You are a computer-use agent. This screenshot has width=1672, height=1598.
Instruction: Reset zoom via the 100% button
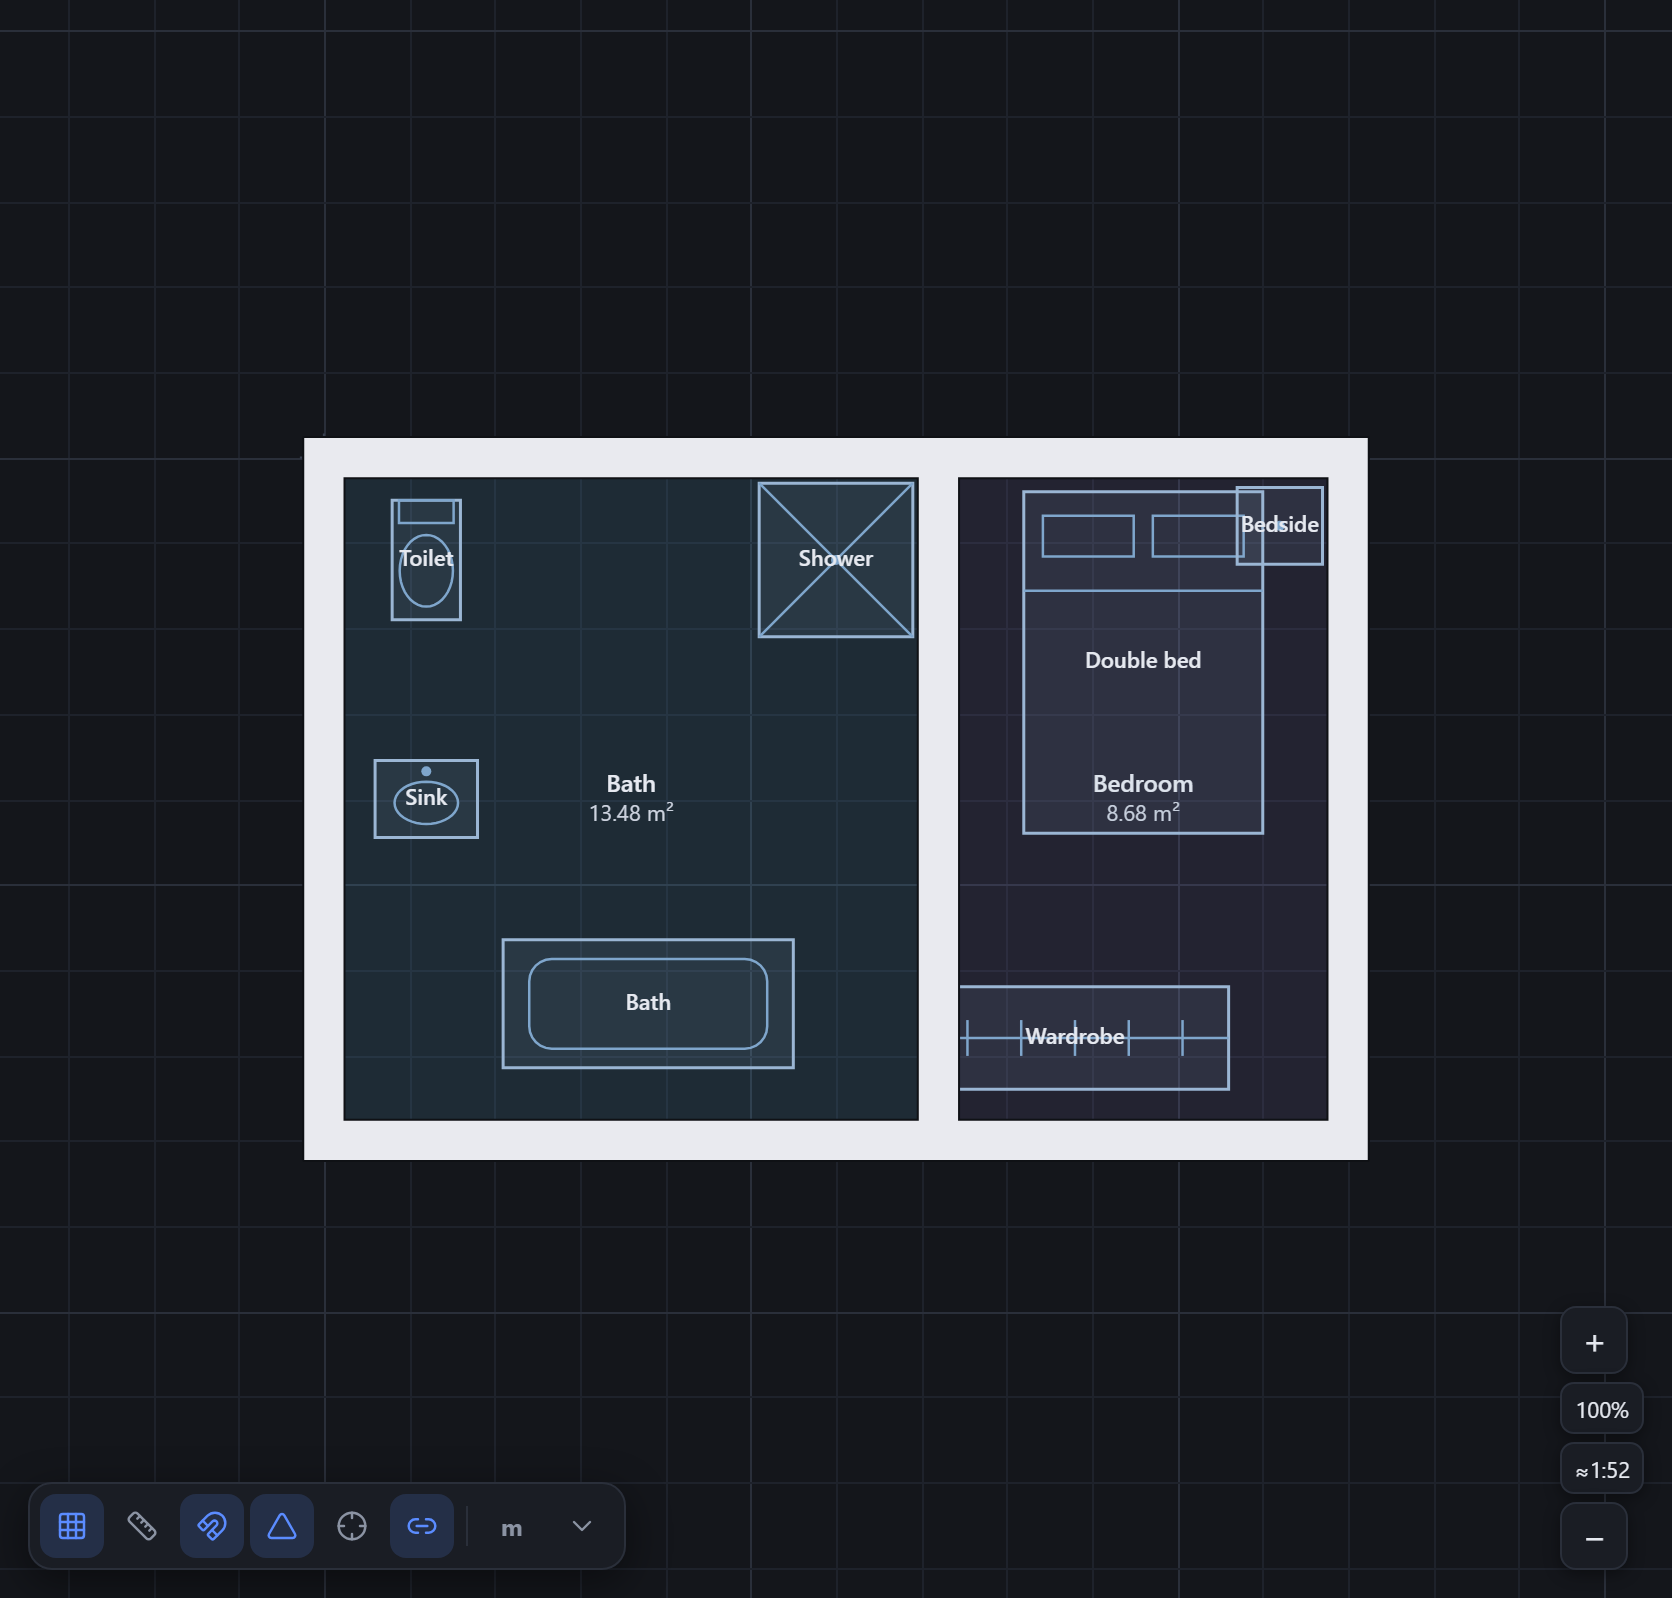pyautogui.click(x=1602, y=1409)
